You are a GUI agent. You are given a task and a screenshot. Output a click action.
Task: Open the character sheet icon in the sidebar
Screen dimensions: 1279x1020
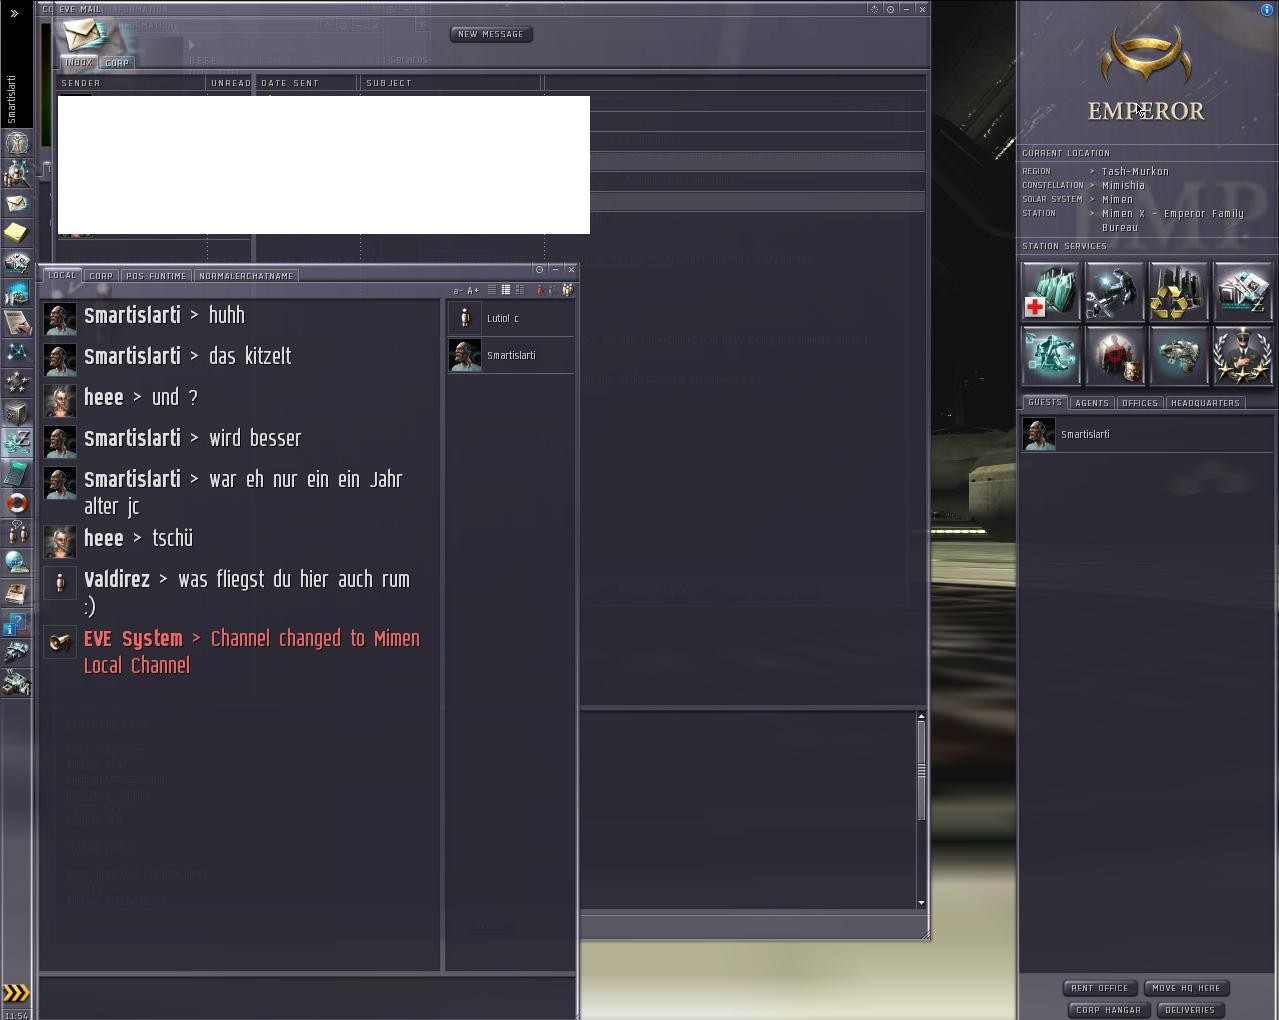(16, 143)
